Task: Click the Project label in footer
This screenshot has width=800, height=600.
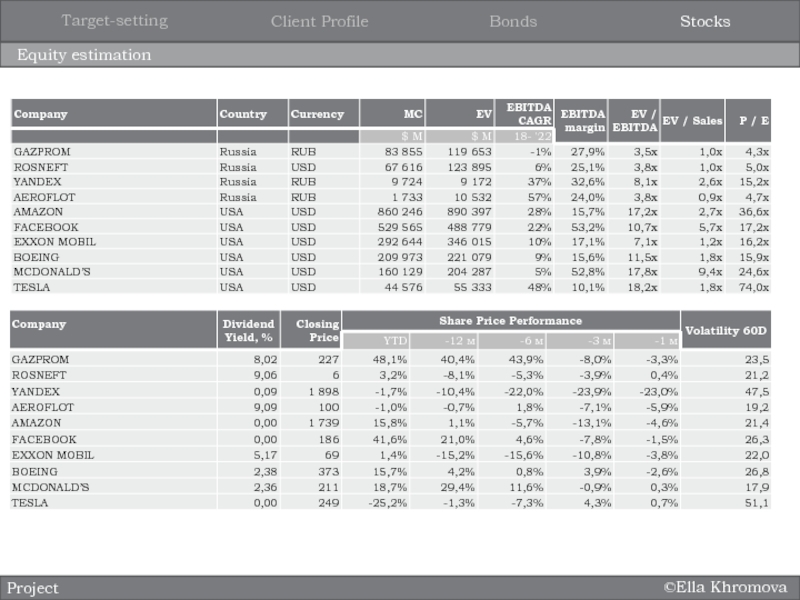Action: [33, 588]
